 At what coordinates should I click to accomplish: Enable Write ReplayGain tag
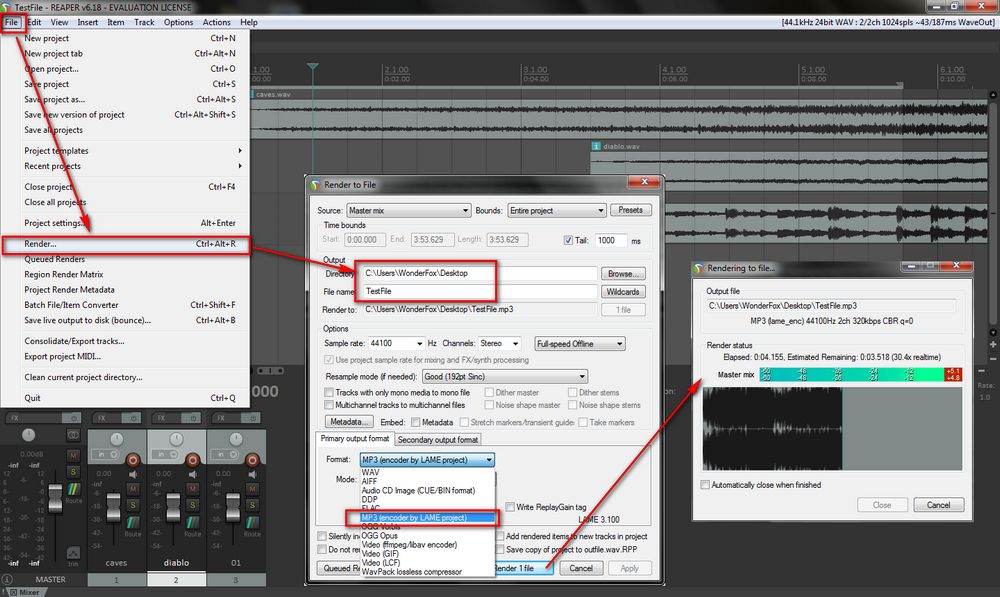point(510,506)
